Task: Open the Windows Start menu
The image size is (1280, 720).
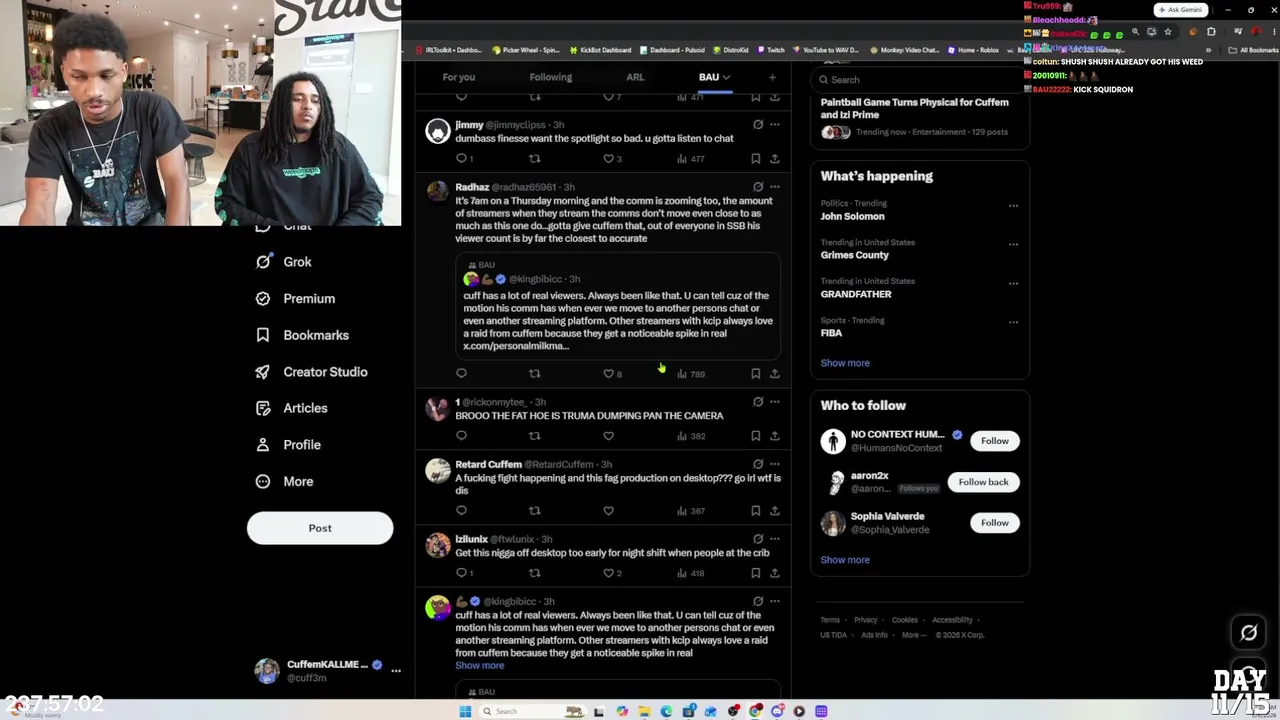Action: pyautogui.click(x=465, y=711)
